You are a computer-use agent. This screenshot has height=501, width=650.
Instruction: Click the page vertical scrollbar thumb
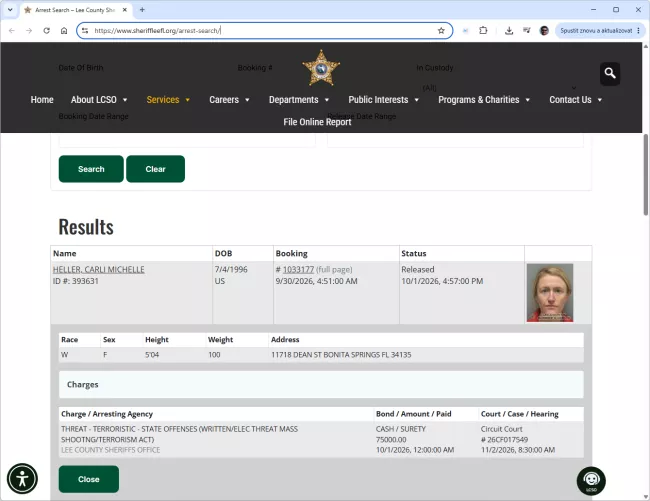coord(645,174)
